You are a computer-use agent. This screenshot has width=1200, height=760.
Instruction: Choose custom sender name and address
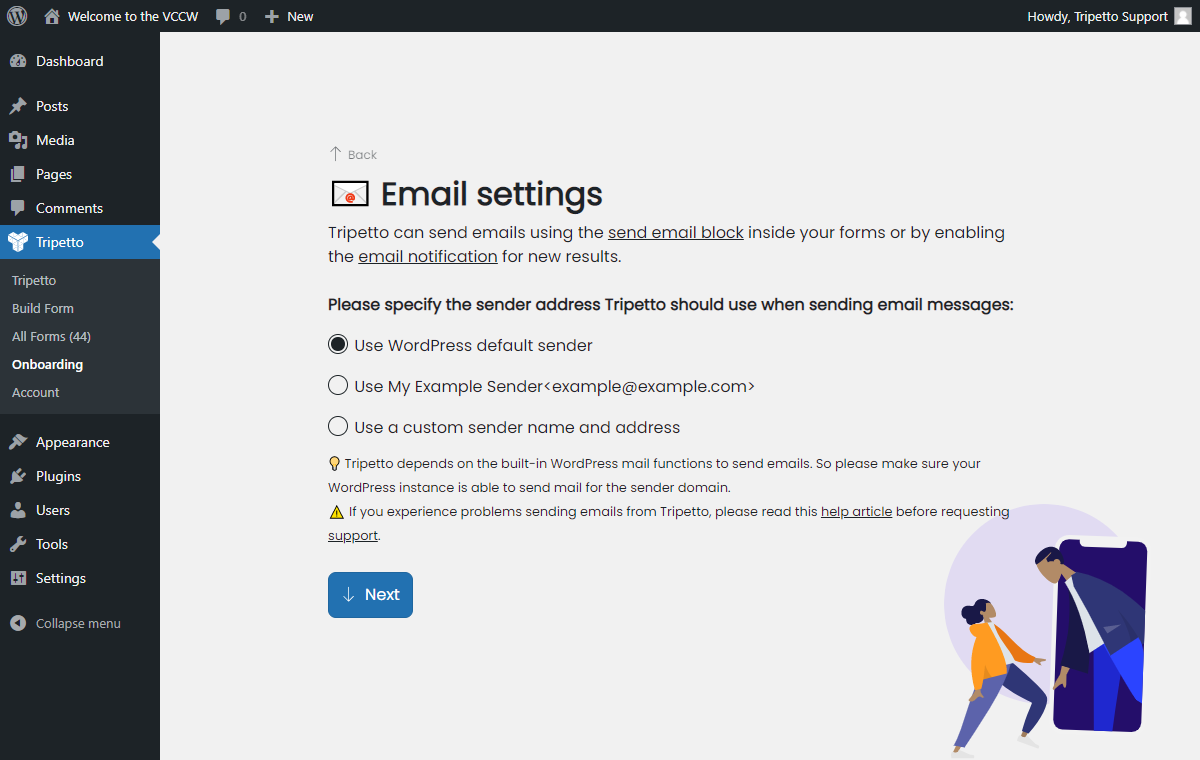[504, 427]
